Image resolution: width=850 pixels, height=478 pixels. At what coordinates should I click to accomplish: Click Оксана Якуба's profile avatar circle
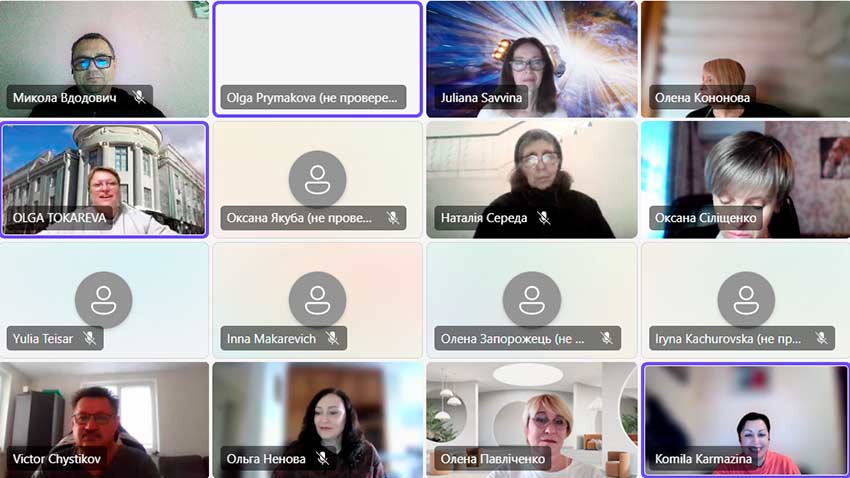(317, 179)
